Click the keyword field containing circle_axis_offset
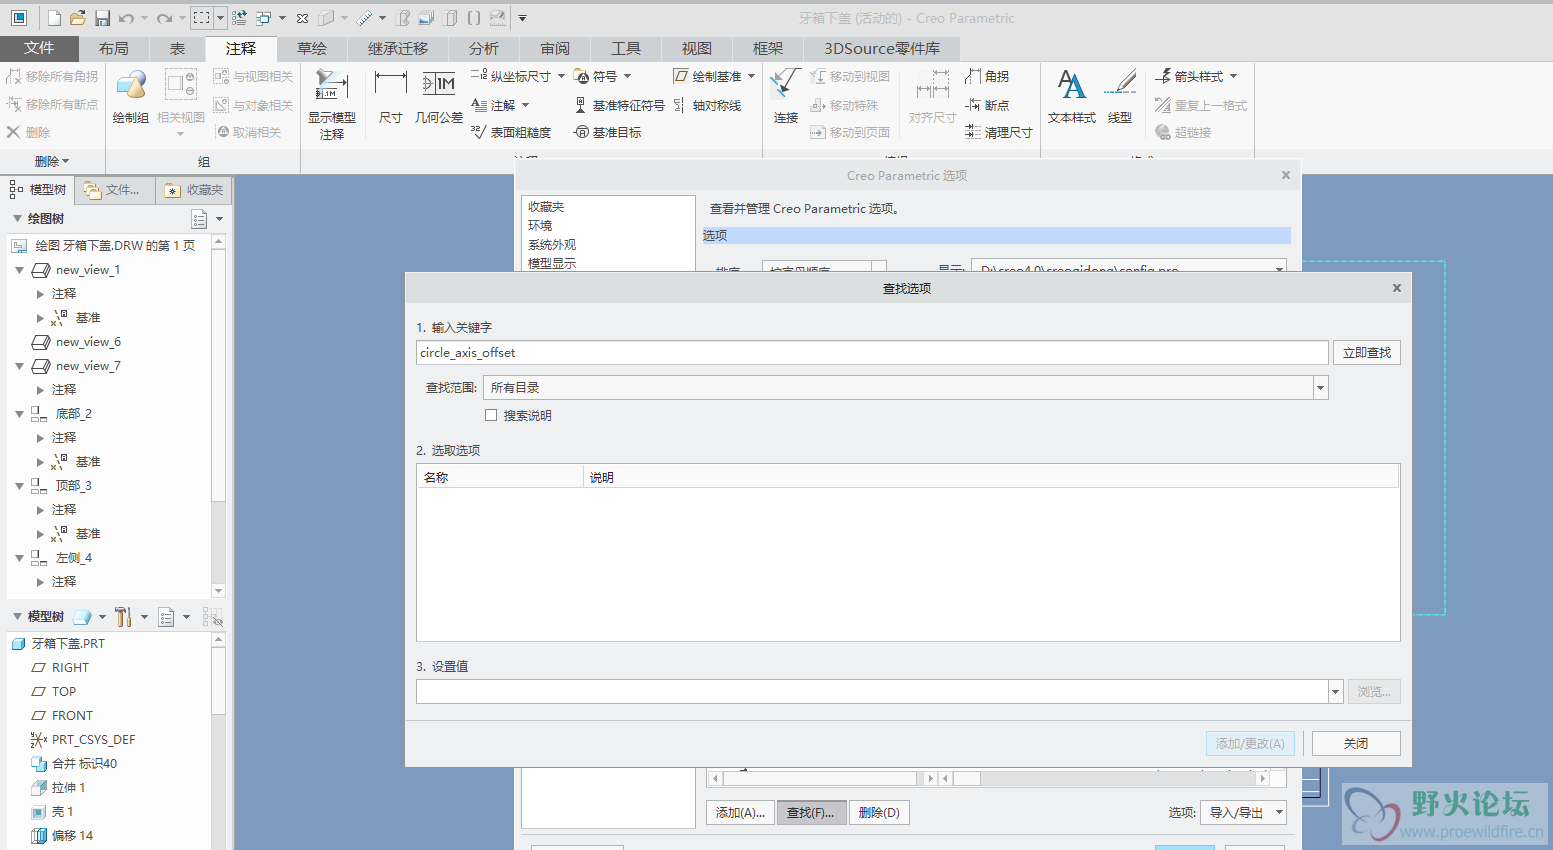Viewport: 1553px width, 850px height. coord(872,353)
